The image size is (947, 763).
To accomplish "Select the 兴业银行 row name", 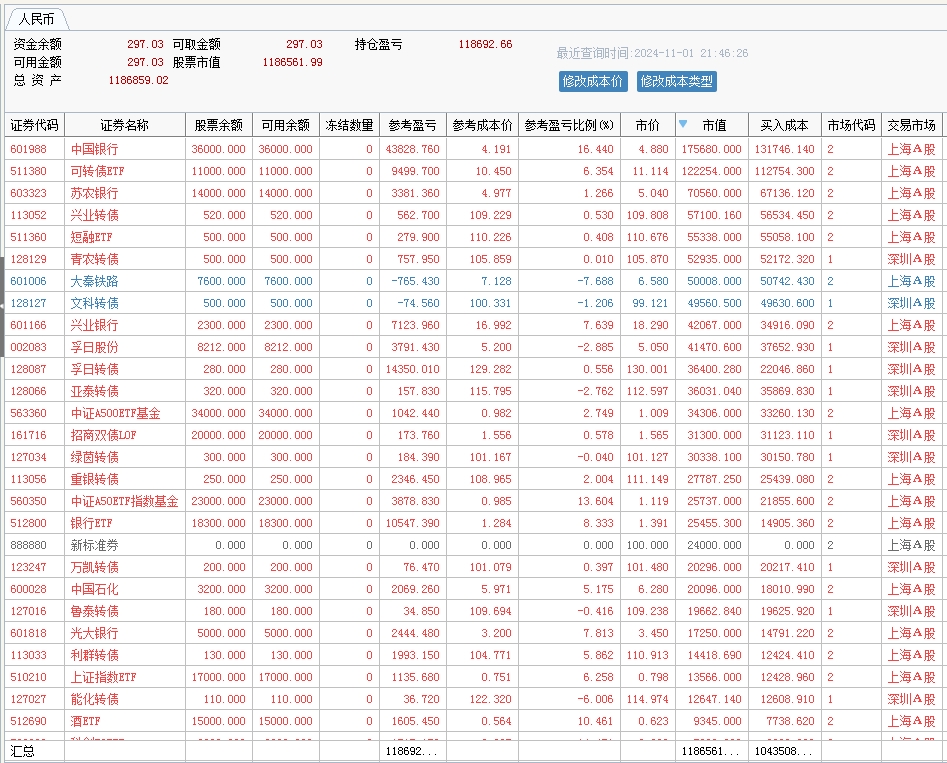I will click(94, 325).
